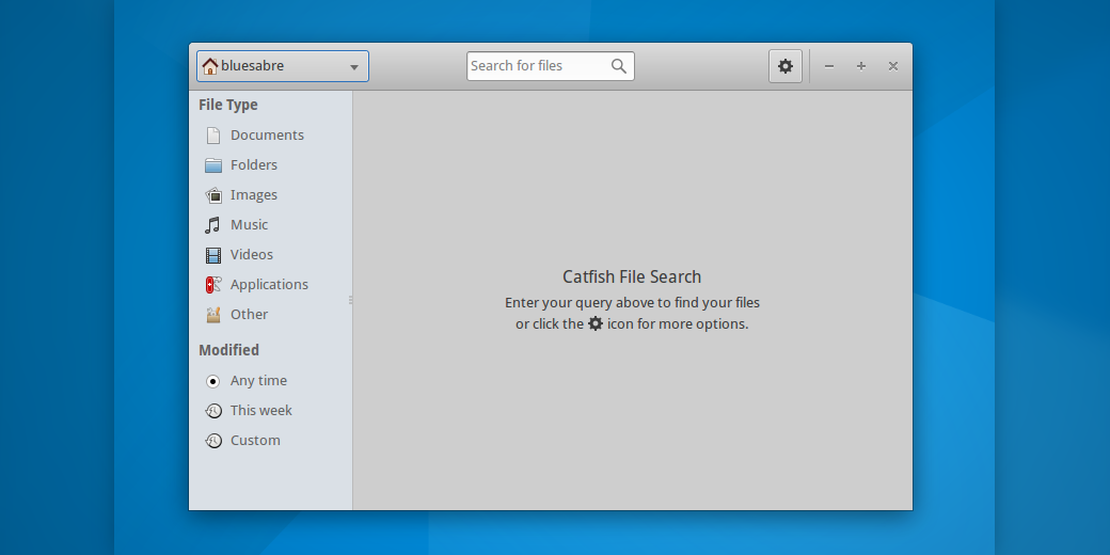
Task: Click the clock icon beside This week
Action: point(213,411)
